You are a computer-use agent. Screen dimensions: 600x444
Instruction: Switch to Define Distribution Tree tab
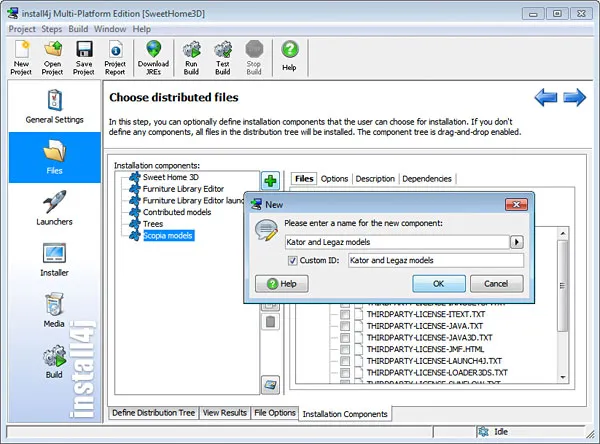click(x=153, y=413)
